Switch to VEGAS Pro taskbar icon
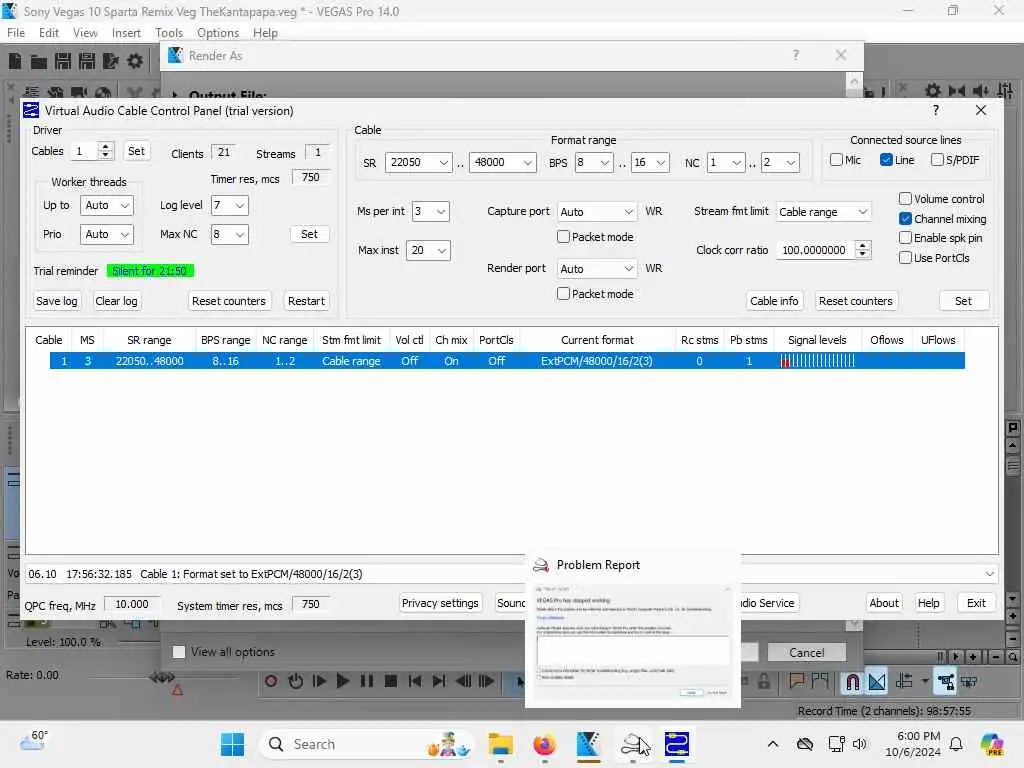1024x768 pixels. pos(588,744)
